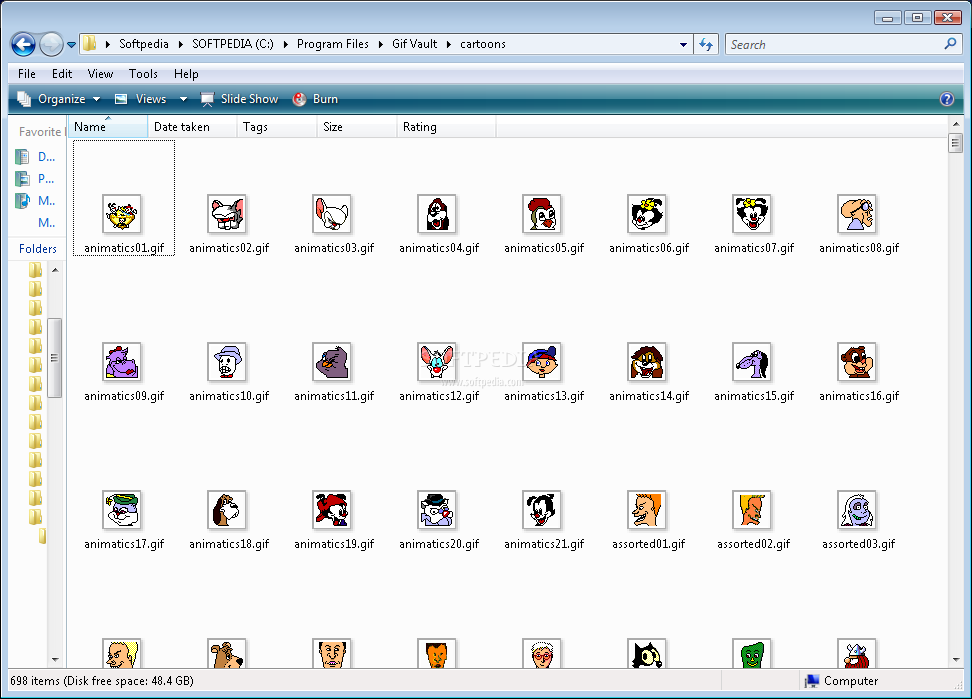Click the Back navigation arrow
The width and height of the screenshot is (972, 699).
click(x=24, y=45)
